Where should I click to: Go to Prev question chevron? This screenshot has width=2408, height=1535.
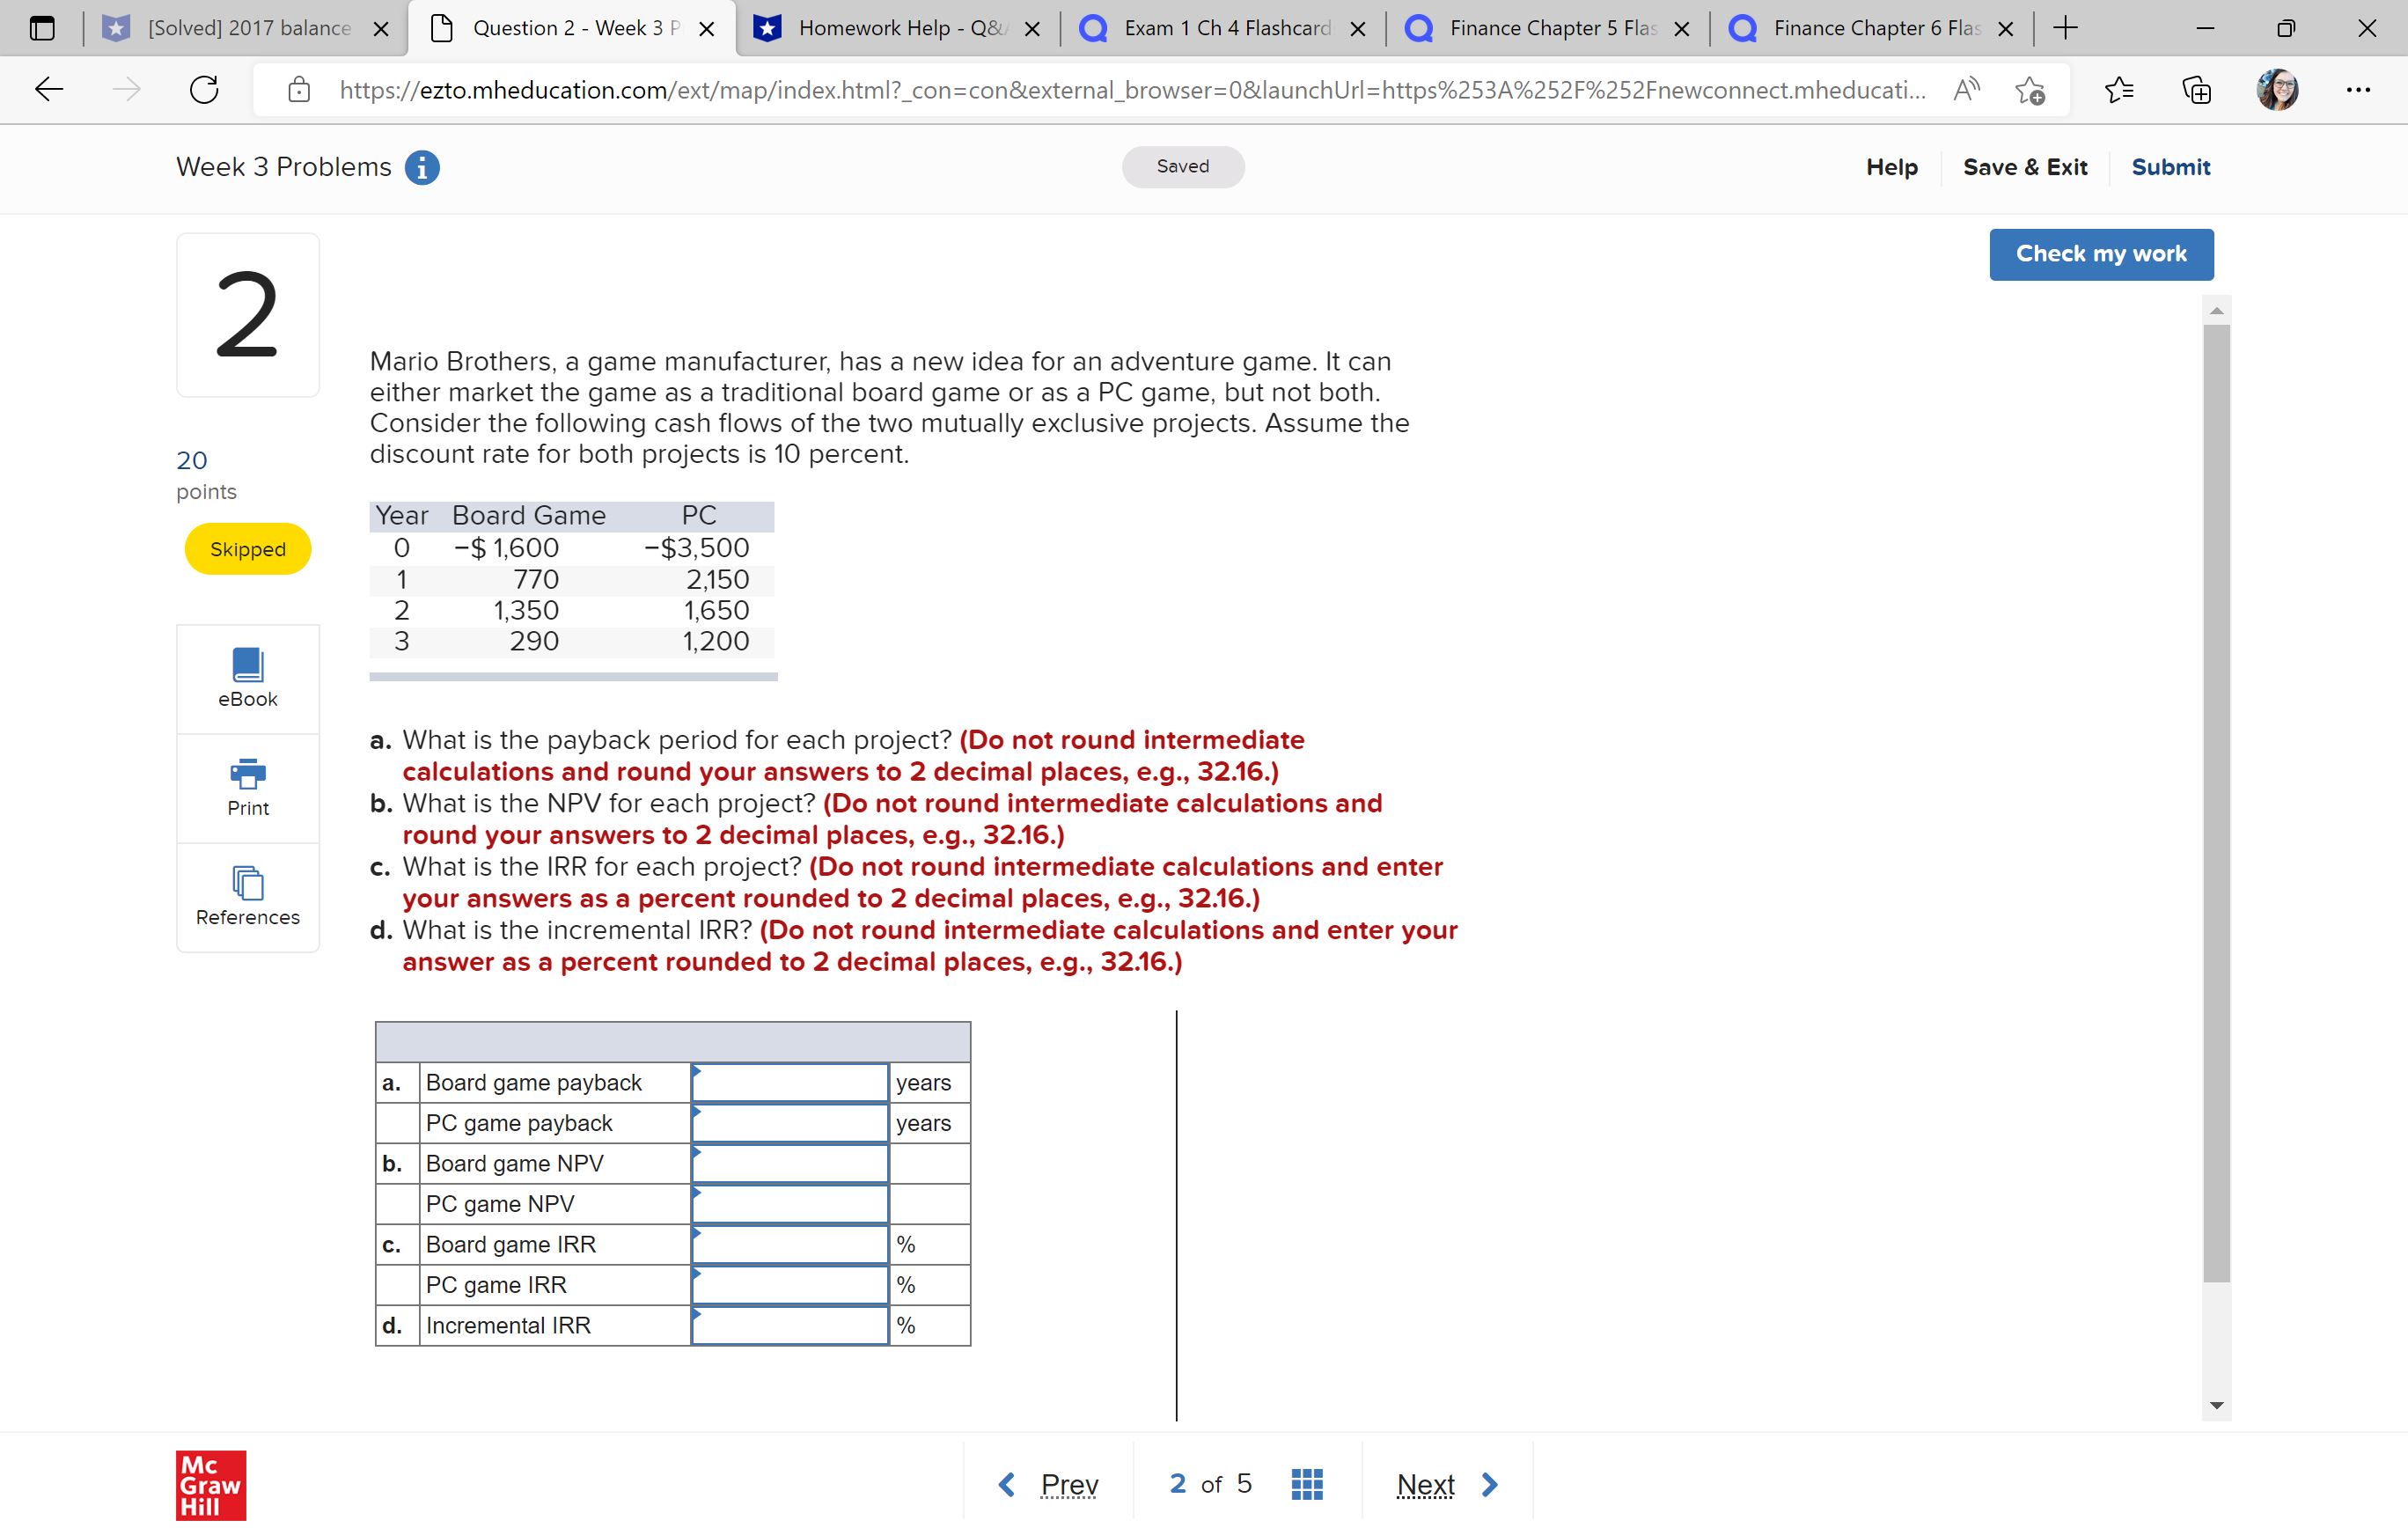coord(1007,1484)
